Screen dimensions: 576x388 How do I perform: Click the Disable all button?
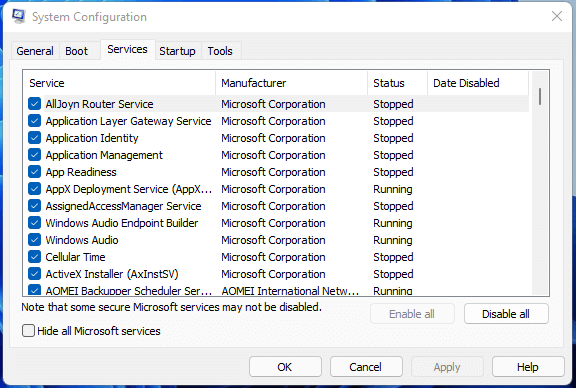coord(506,314)
